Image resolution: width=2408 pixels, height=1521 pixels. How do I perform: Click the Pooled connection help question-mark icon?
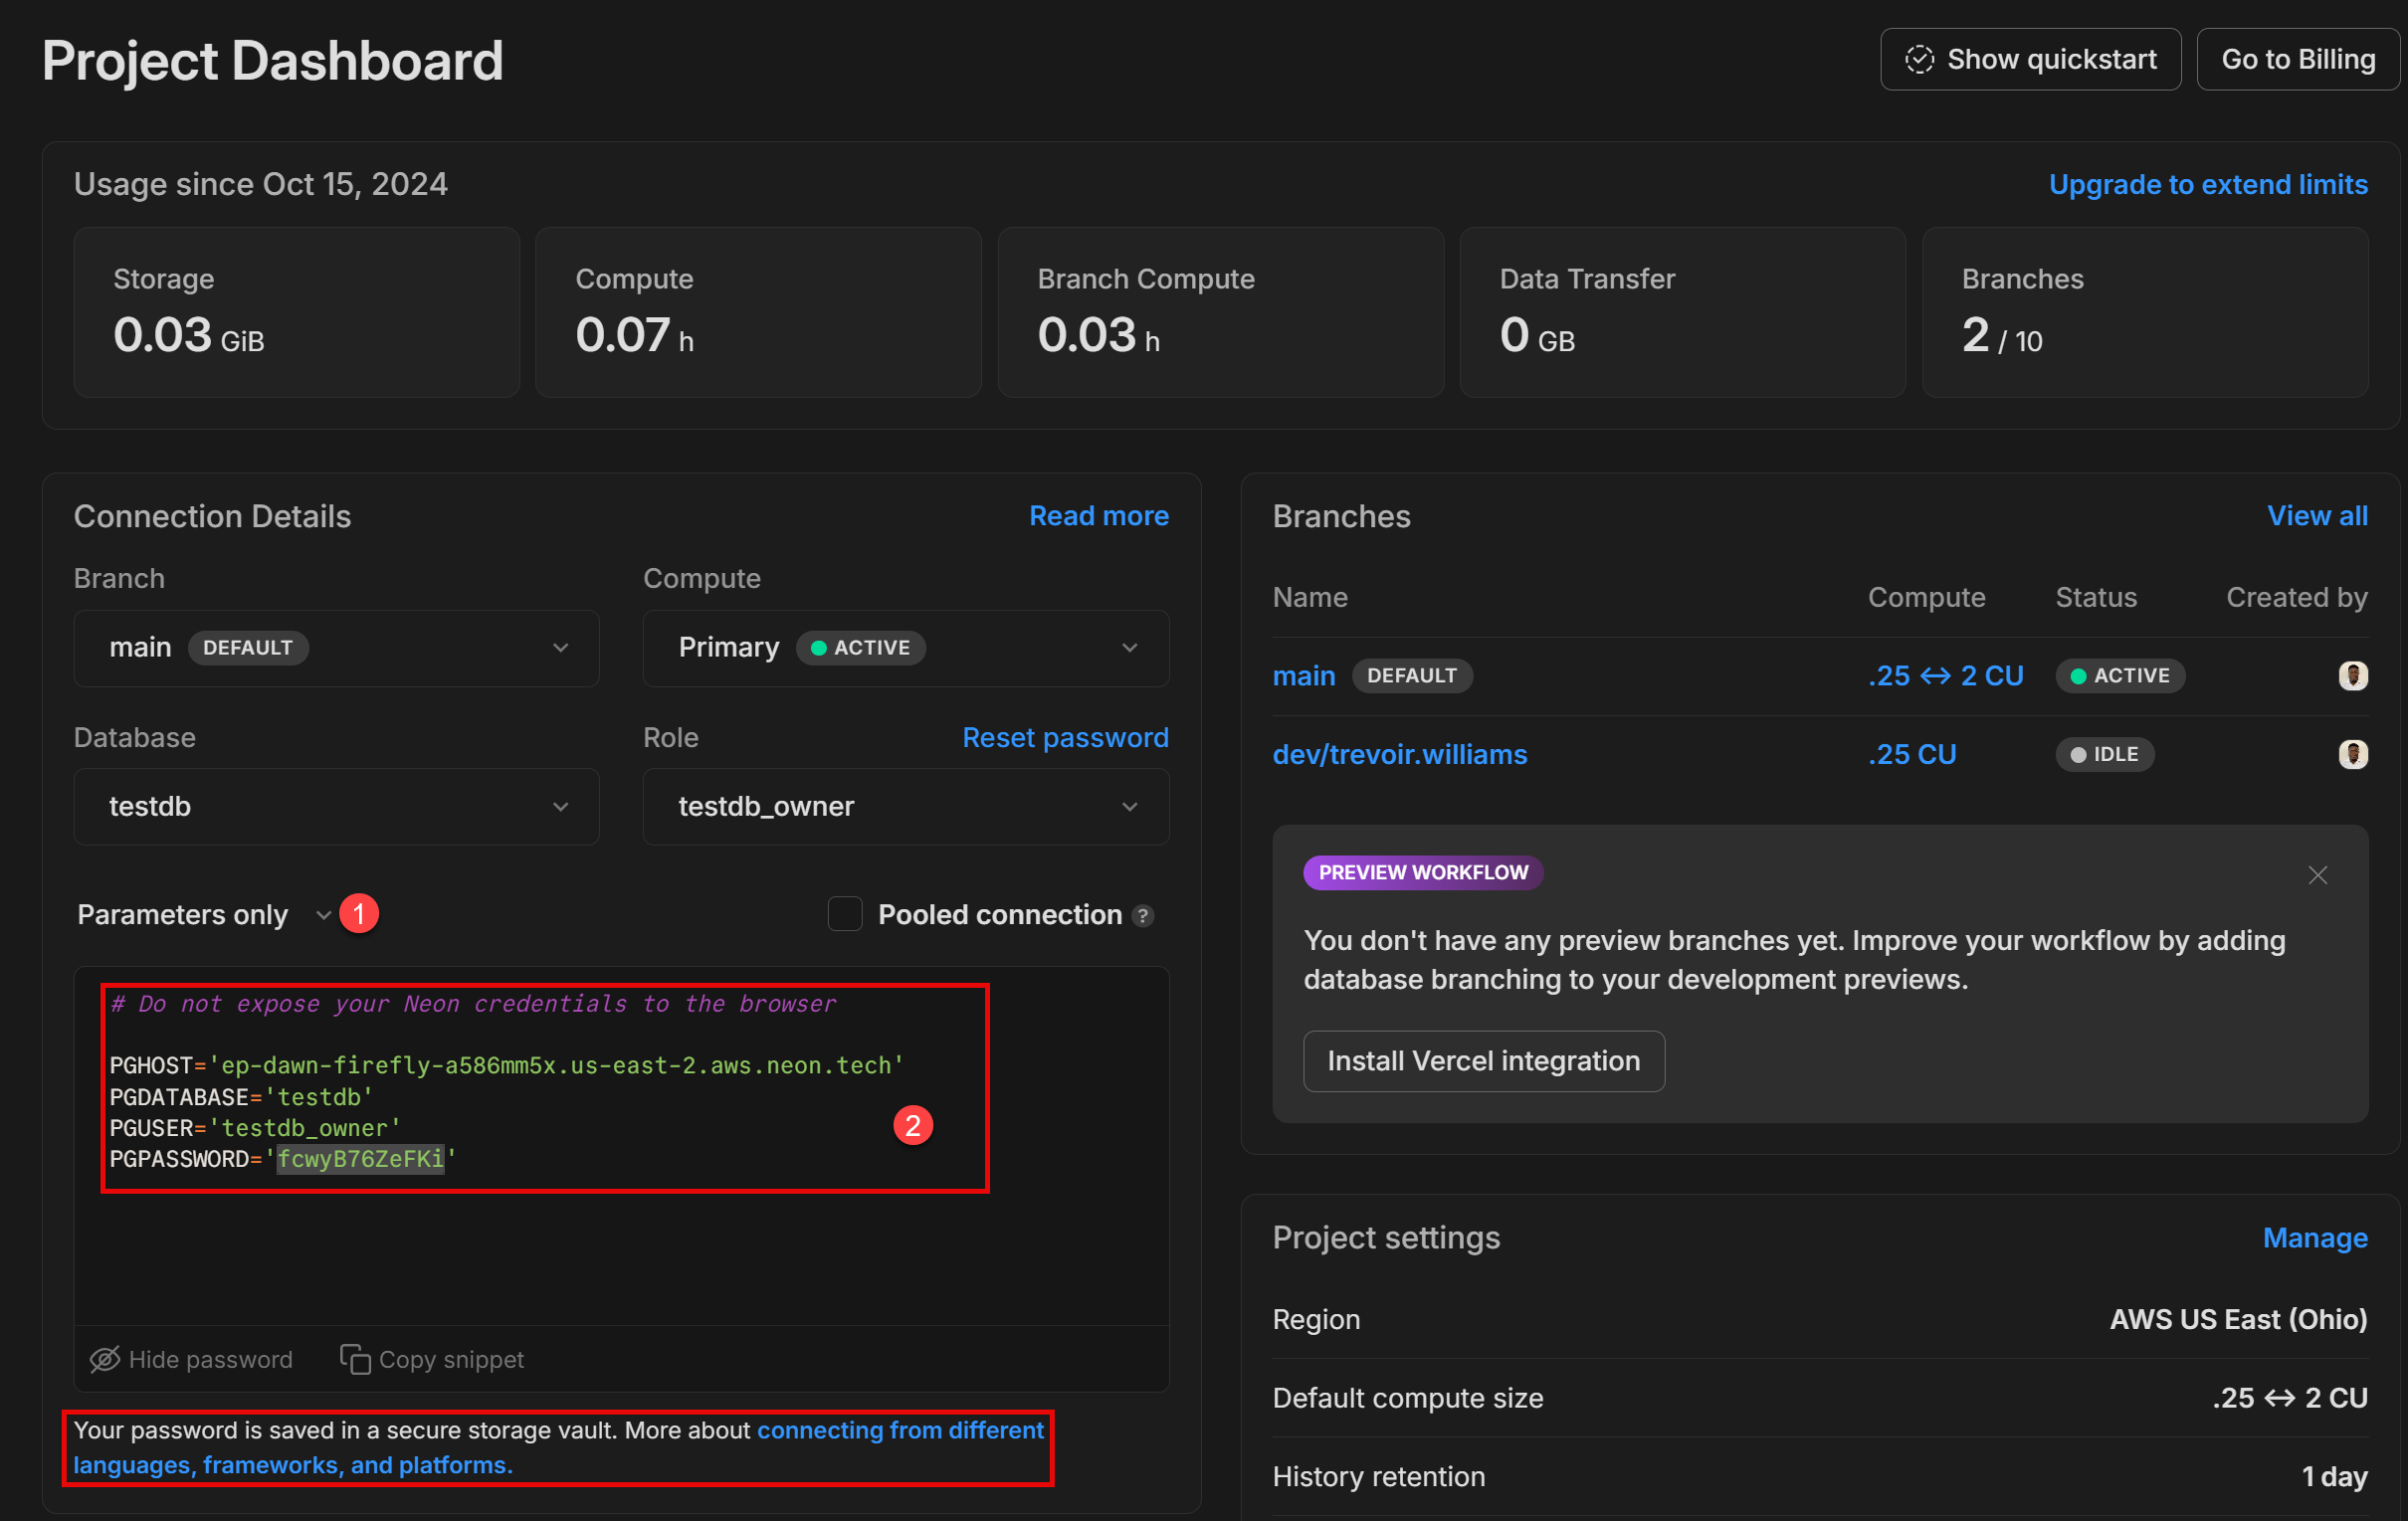point(1143,916)
